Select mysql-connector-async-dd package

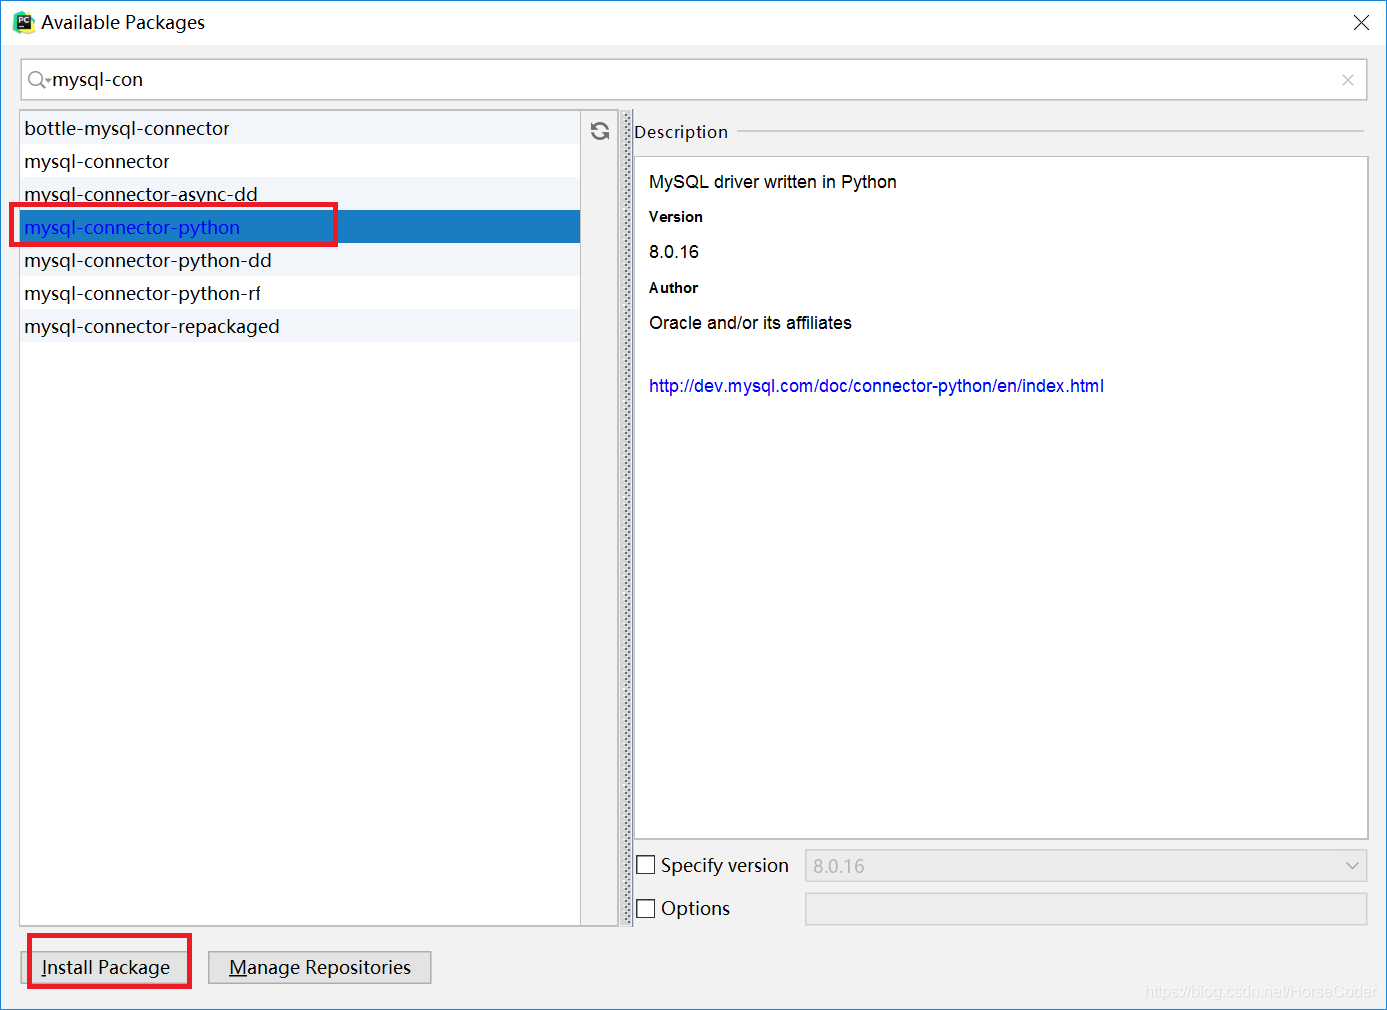coord(300,194)
